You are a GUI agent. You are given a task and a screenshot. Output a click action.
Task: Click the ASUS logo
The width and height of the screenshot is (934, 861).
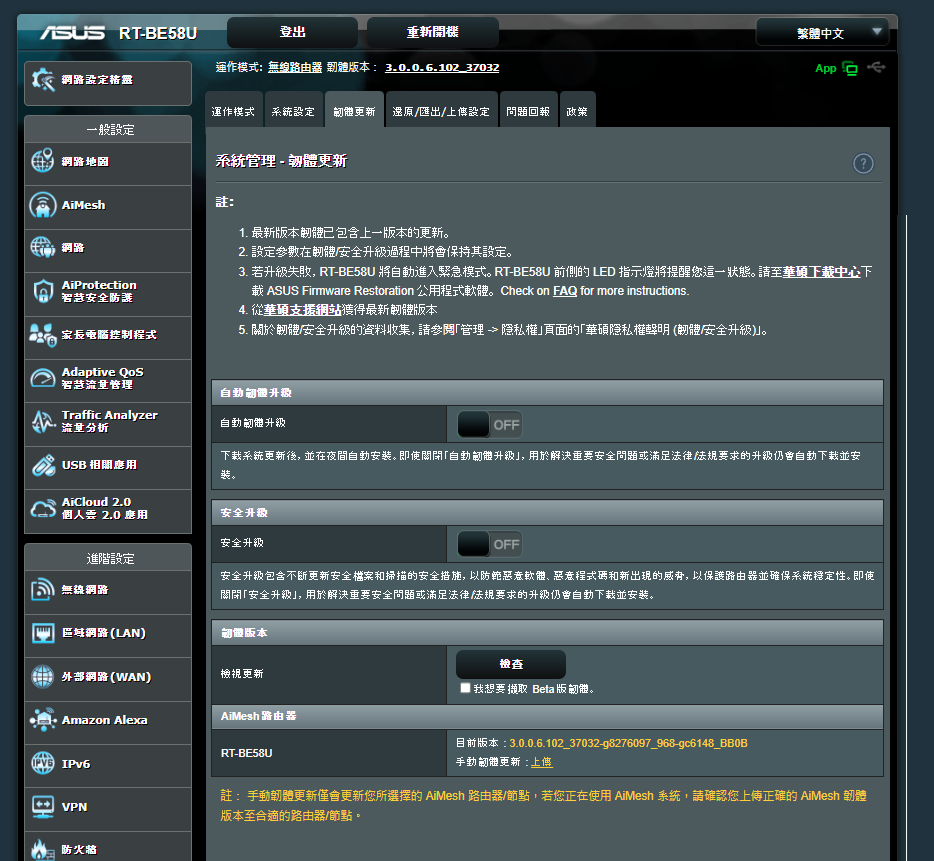point(73,33)
